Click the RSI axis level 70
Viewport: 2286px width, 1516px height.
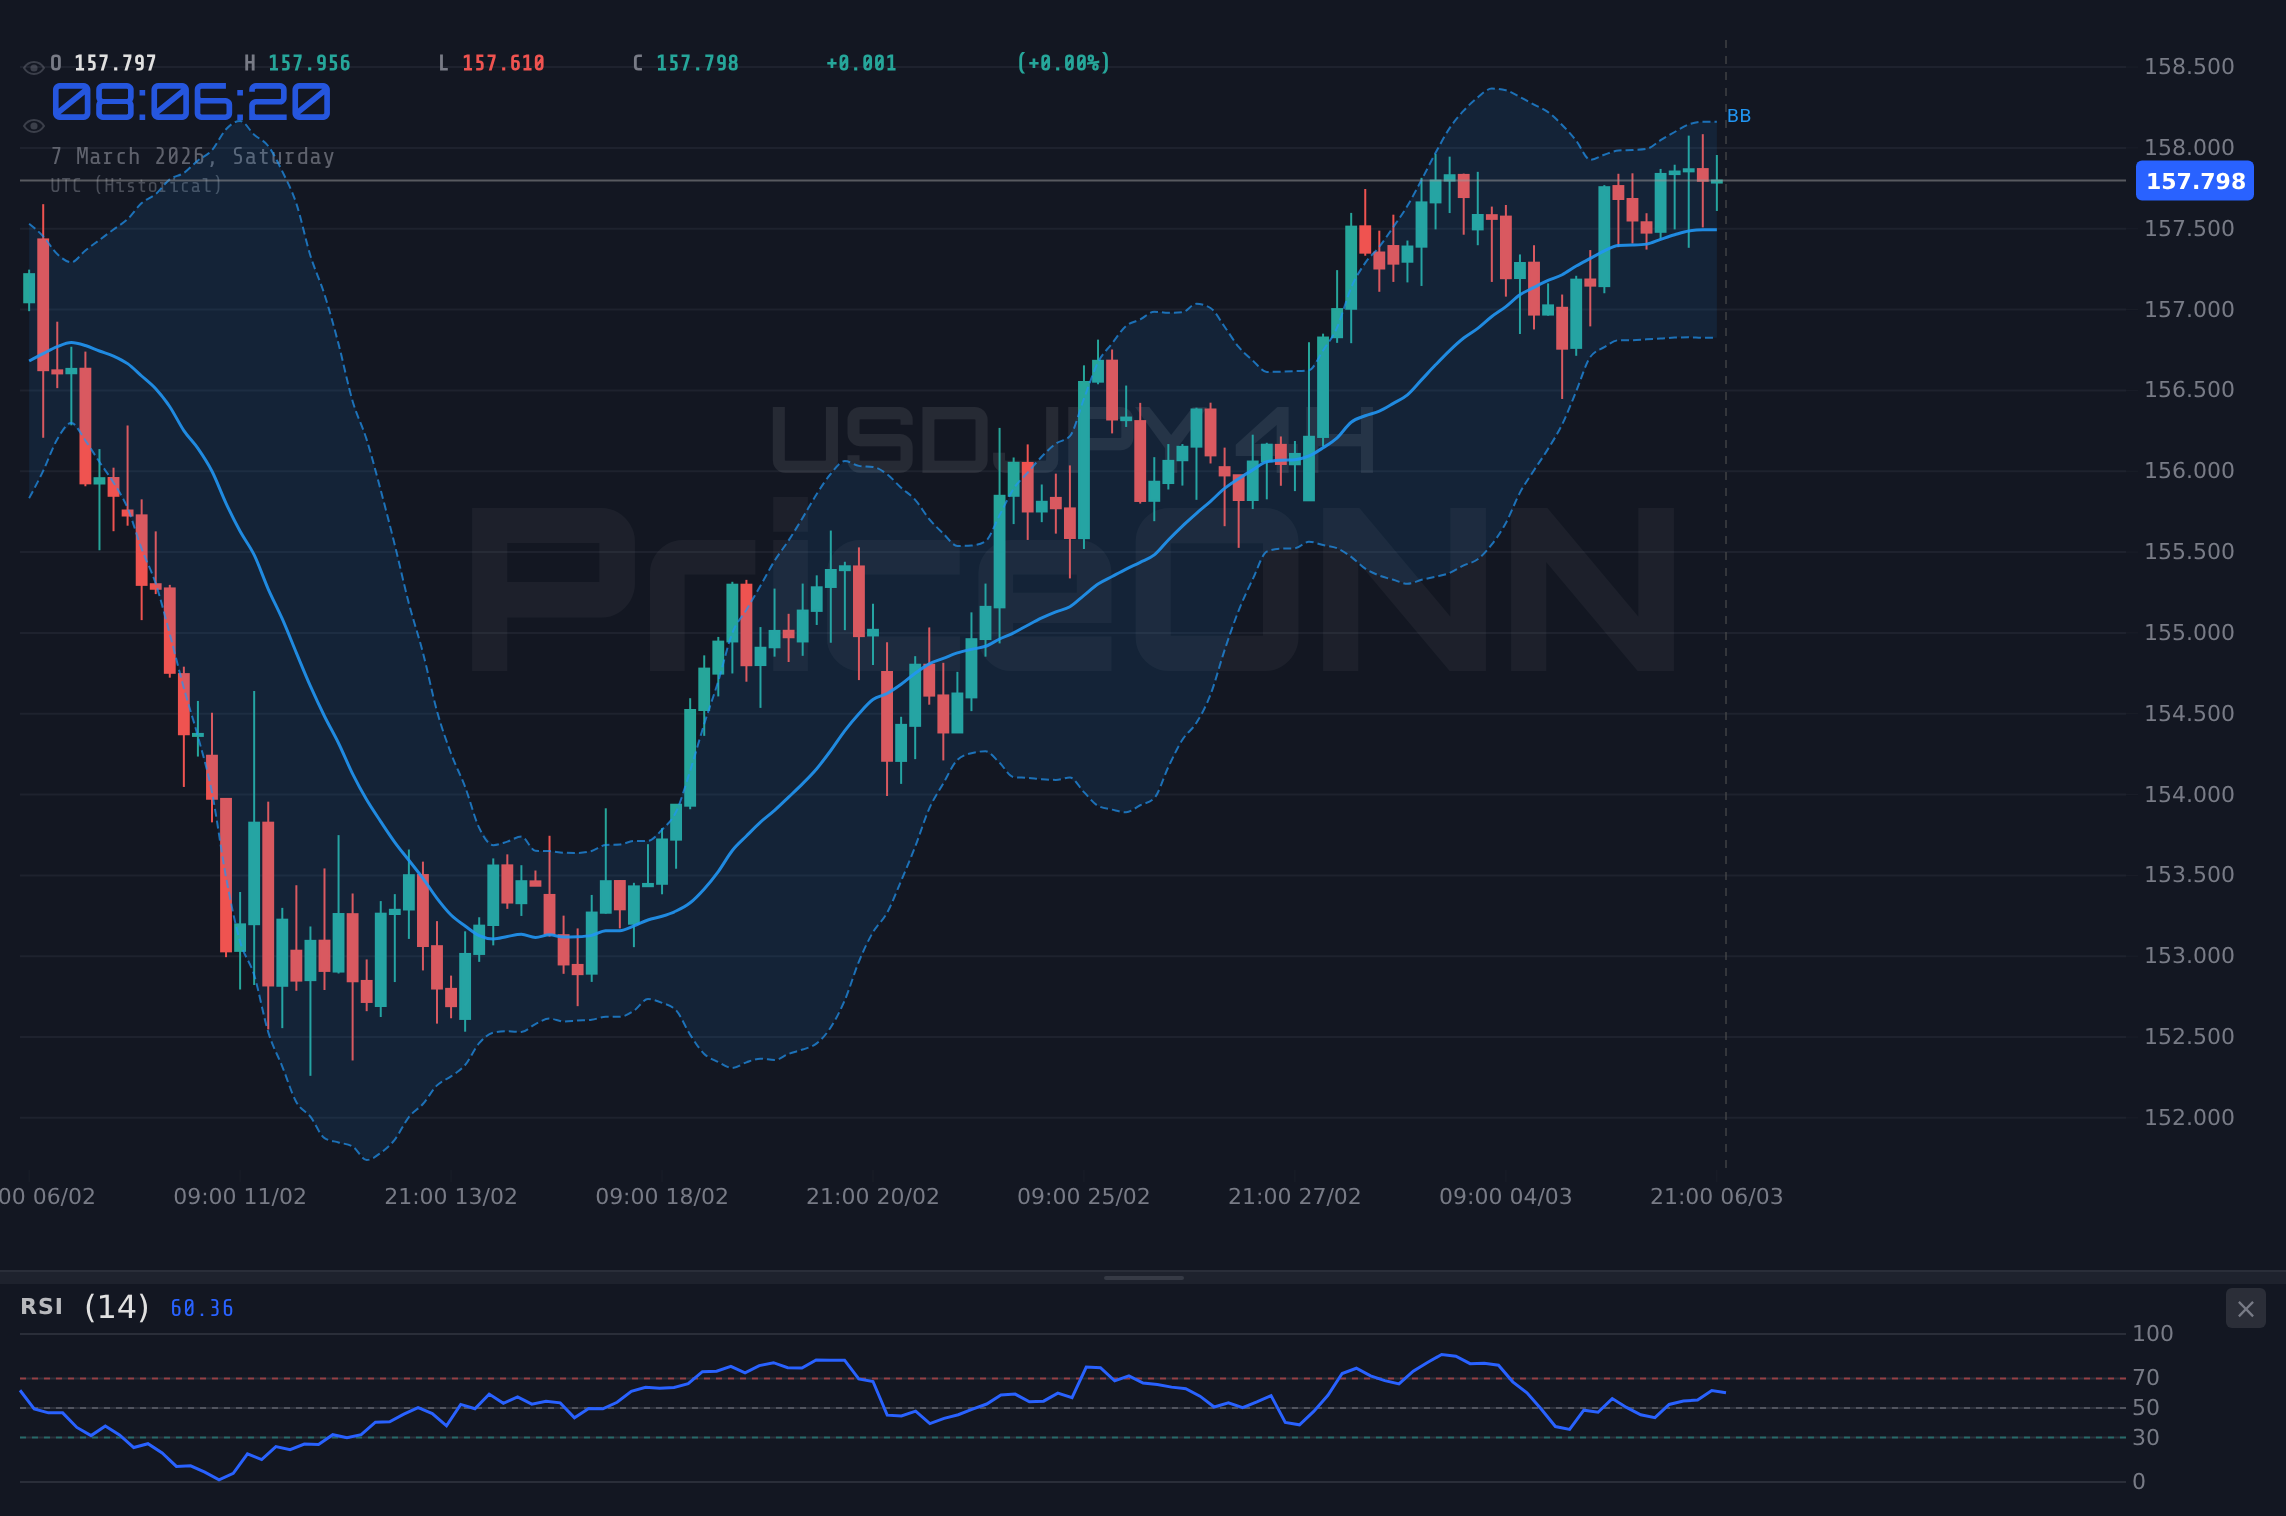2146,1378
